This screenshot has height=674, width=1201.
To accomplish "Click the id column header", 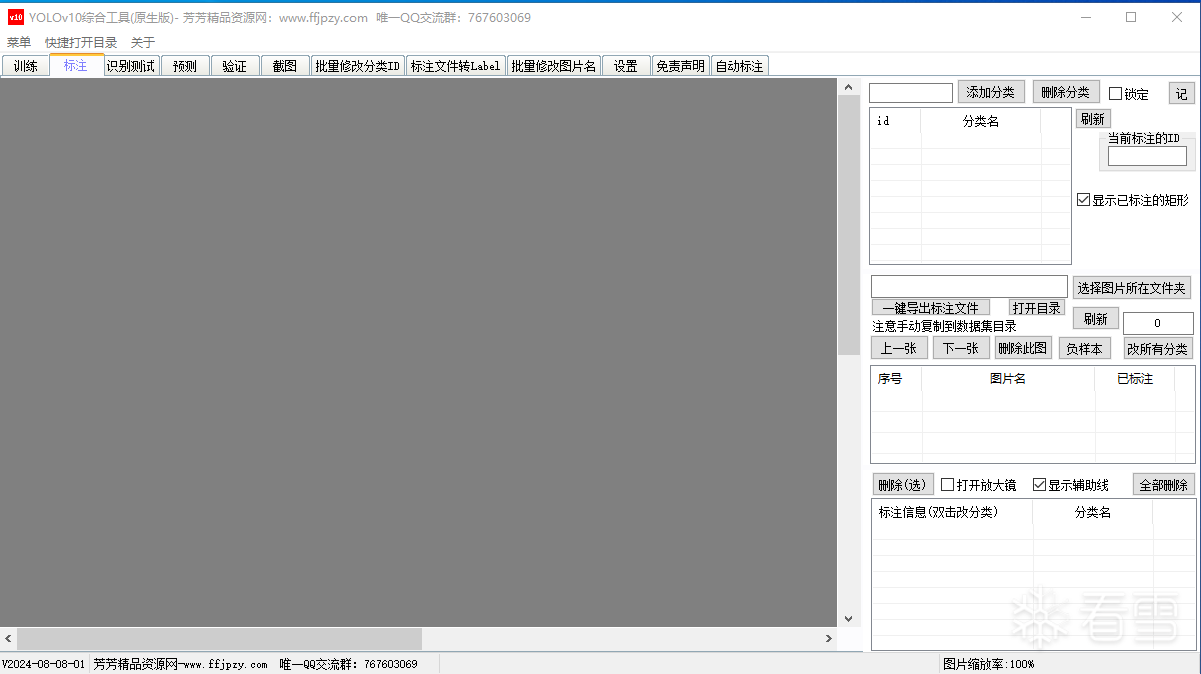I will pyautogui.click(x=896, y=121).
